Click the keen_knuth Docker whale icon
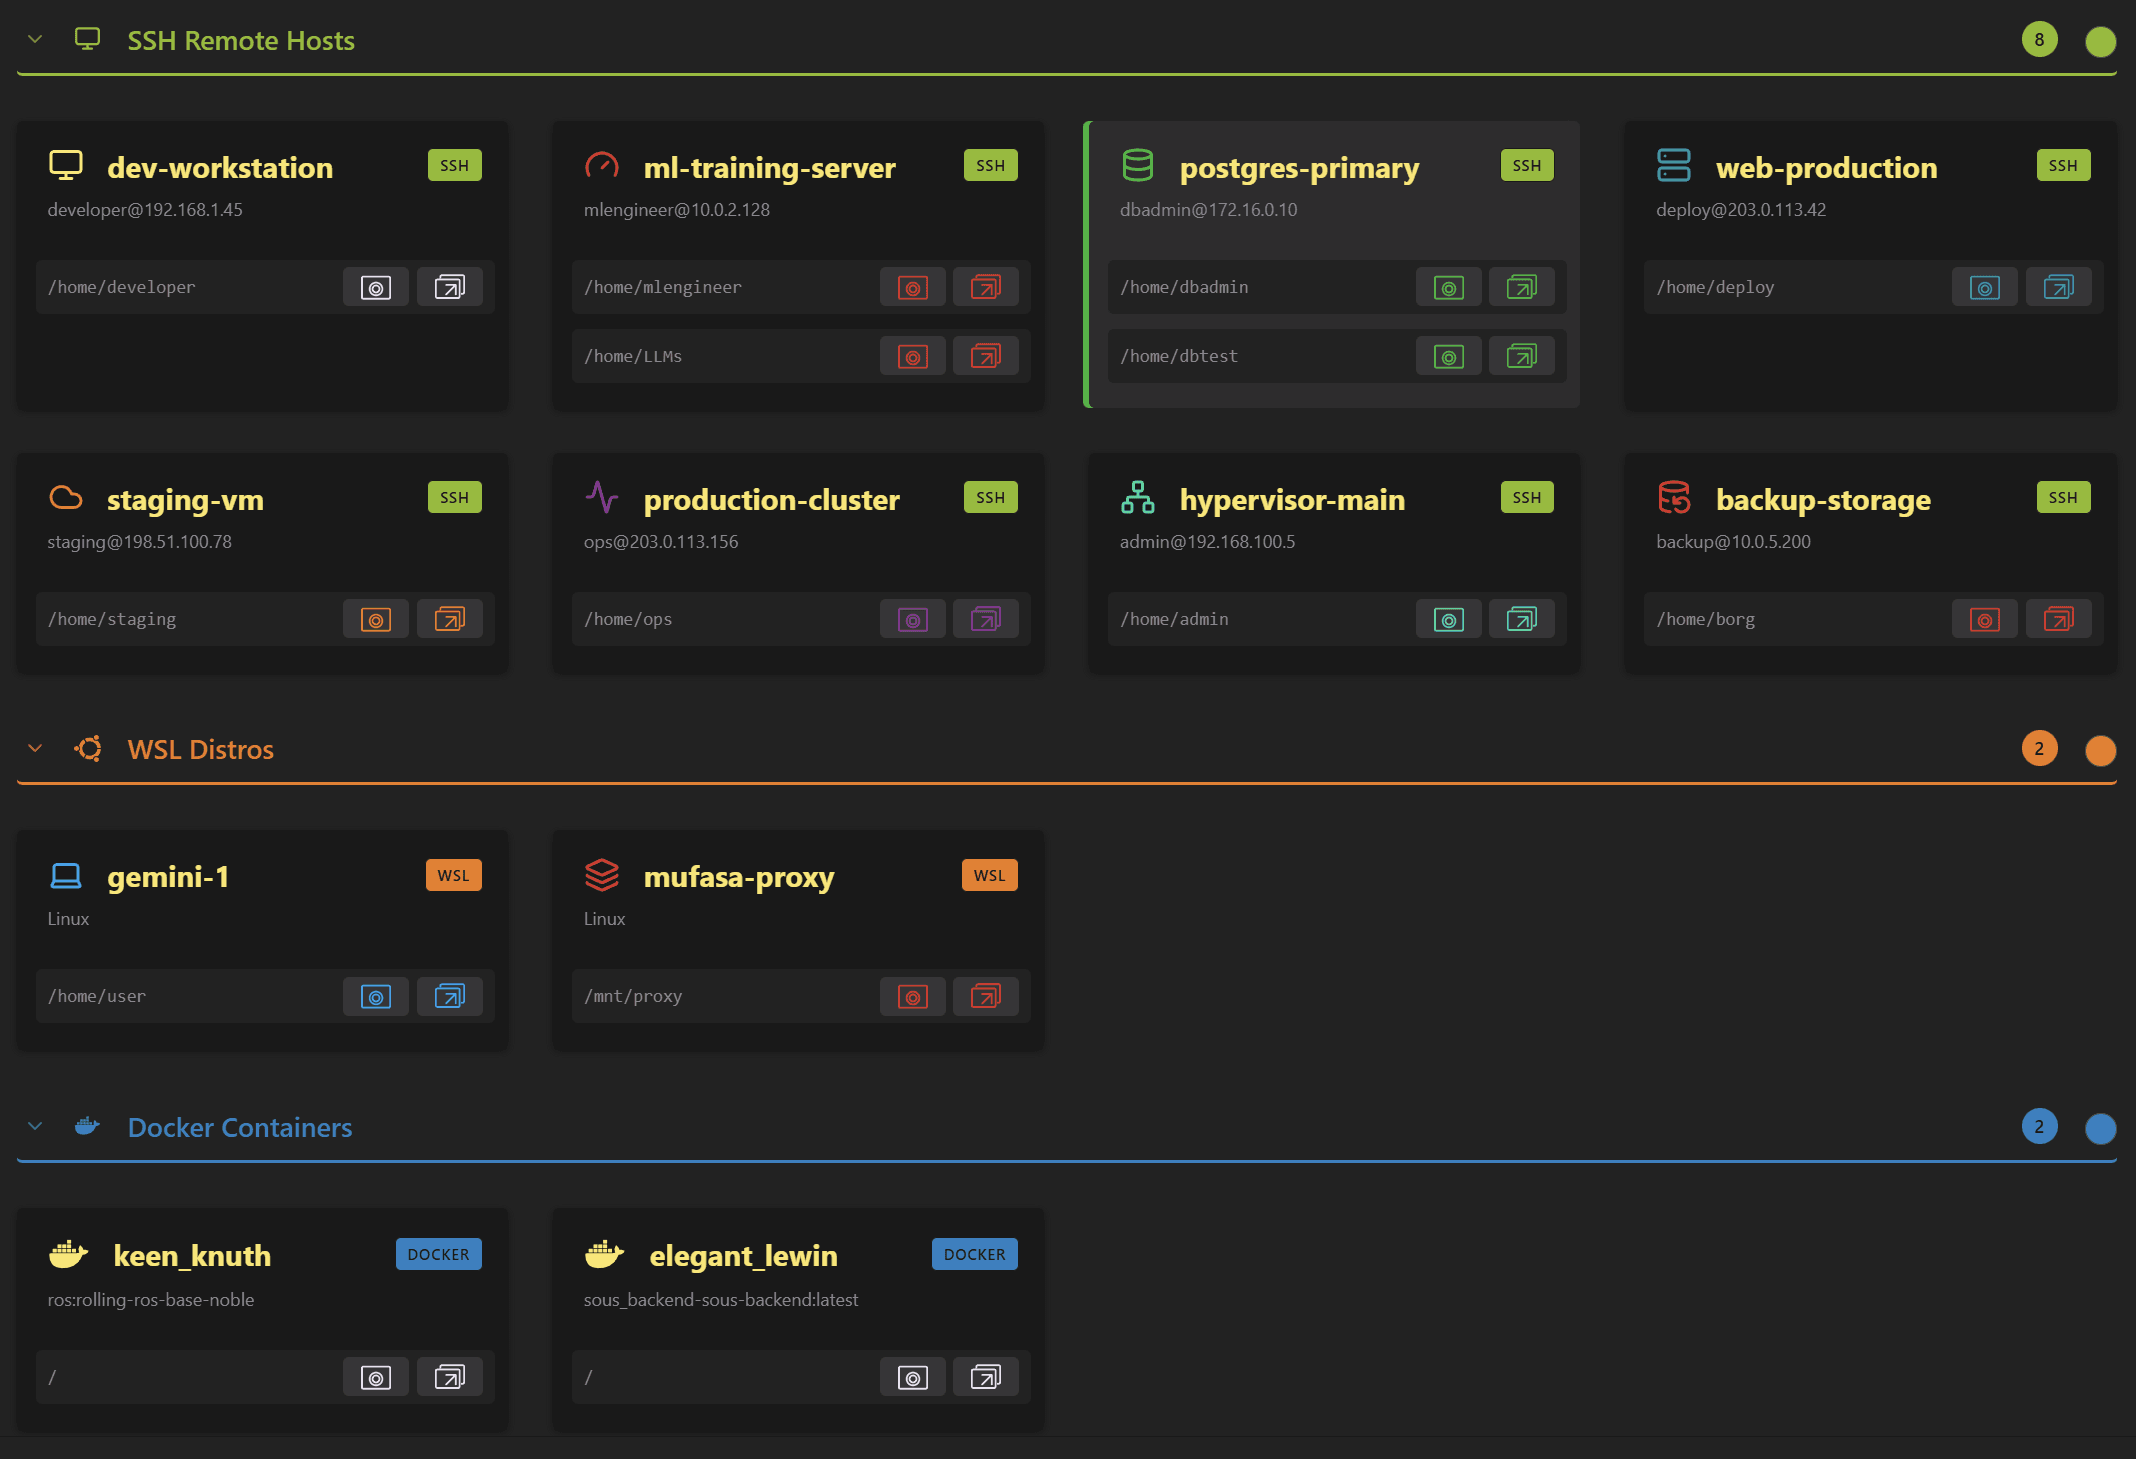The image size is (2136, 1459). (68, 1254)
